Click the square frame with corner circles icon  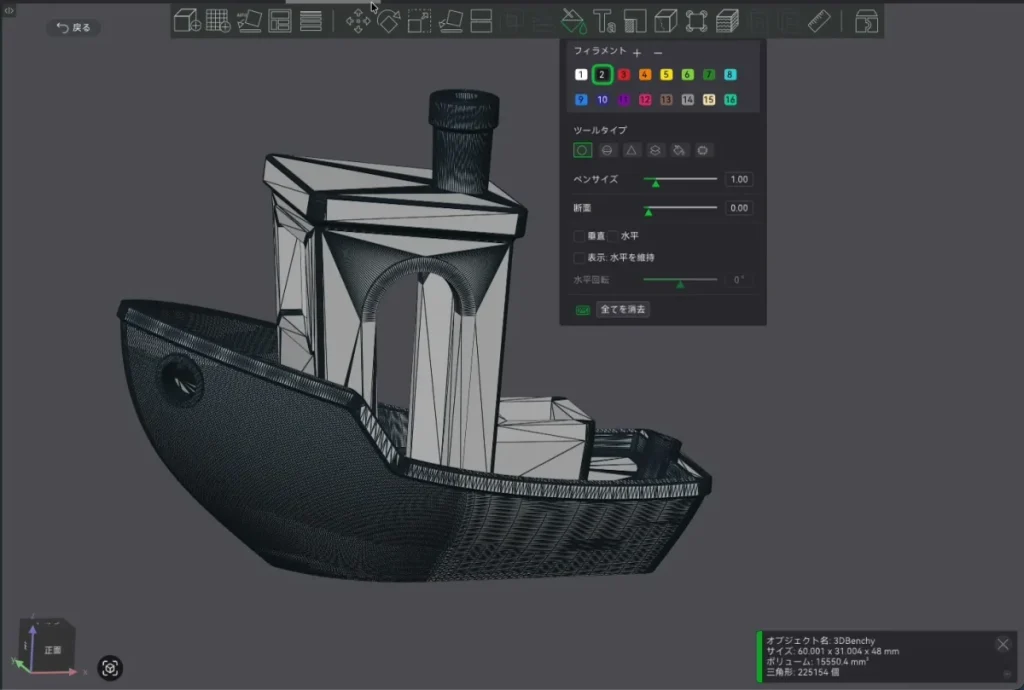[x=696, y=21]
